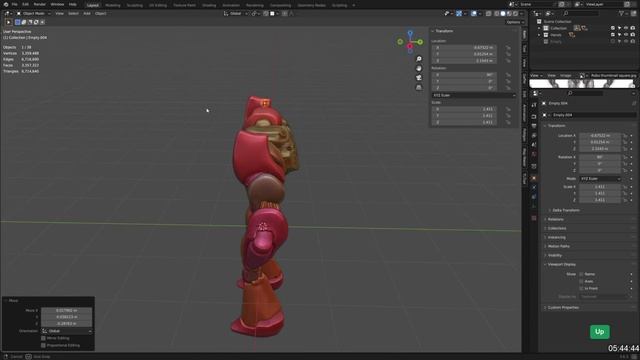Hide the second collection via its eye icon
Image resolution: width=640 pixels, height=360 pixels.
pos(626,35)
